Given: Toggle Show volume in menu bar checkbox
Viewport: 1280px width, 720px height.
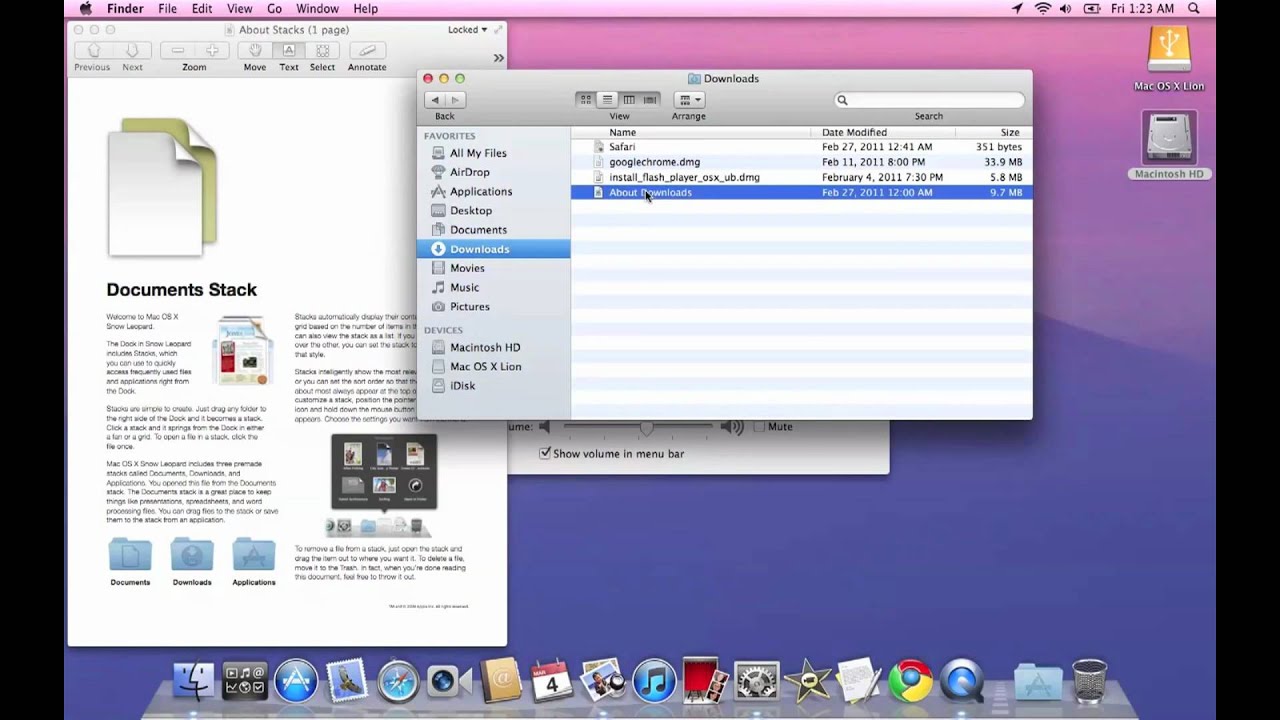Looking at the screenshot, I should pos(545,454).
